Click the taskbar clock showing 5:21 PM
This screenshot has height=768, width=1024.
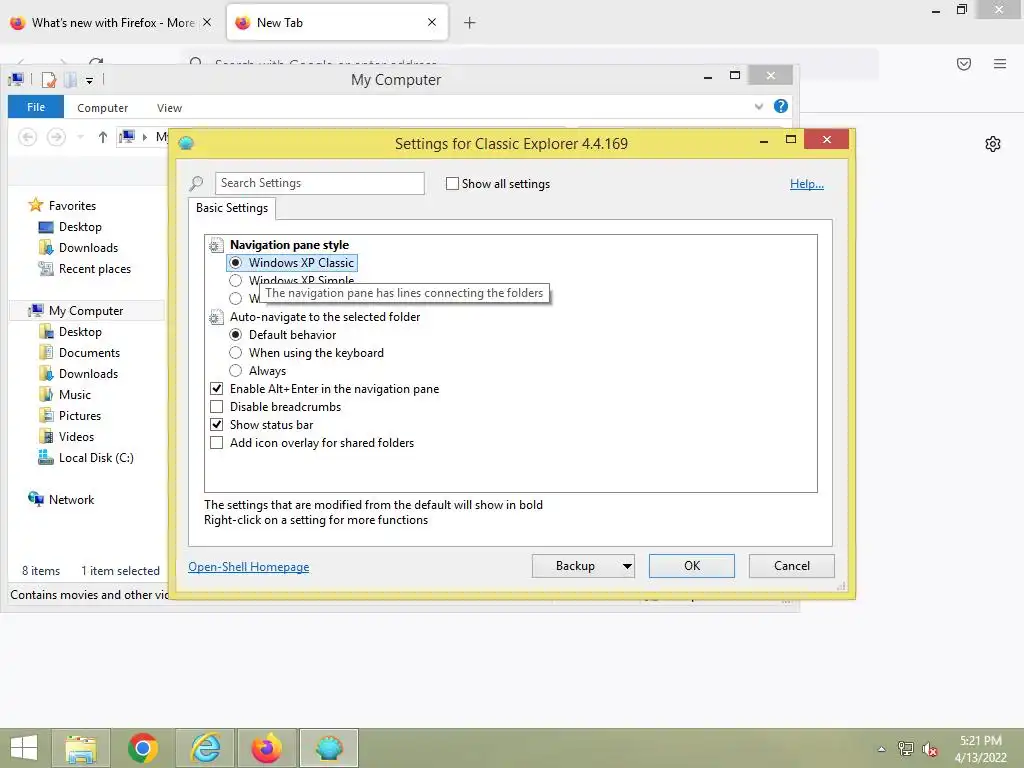click(x=980, y=749)
